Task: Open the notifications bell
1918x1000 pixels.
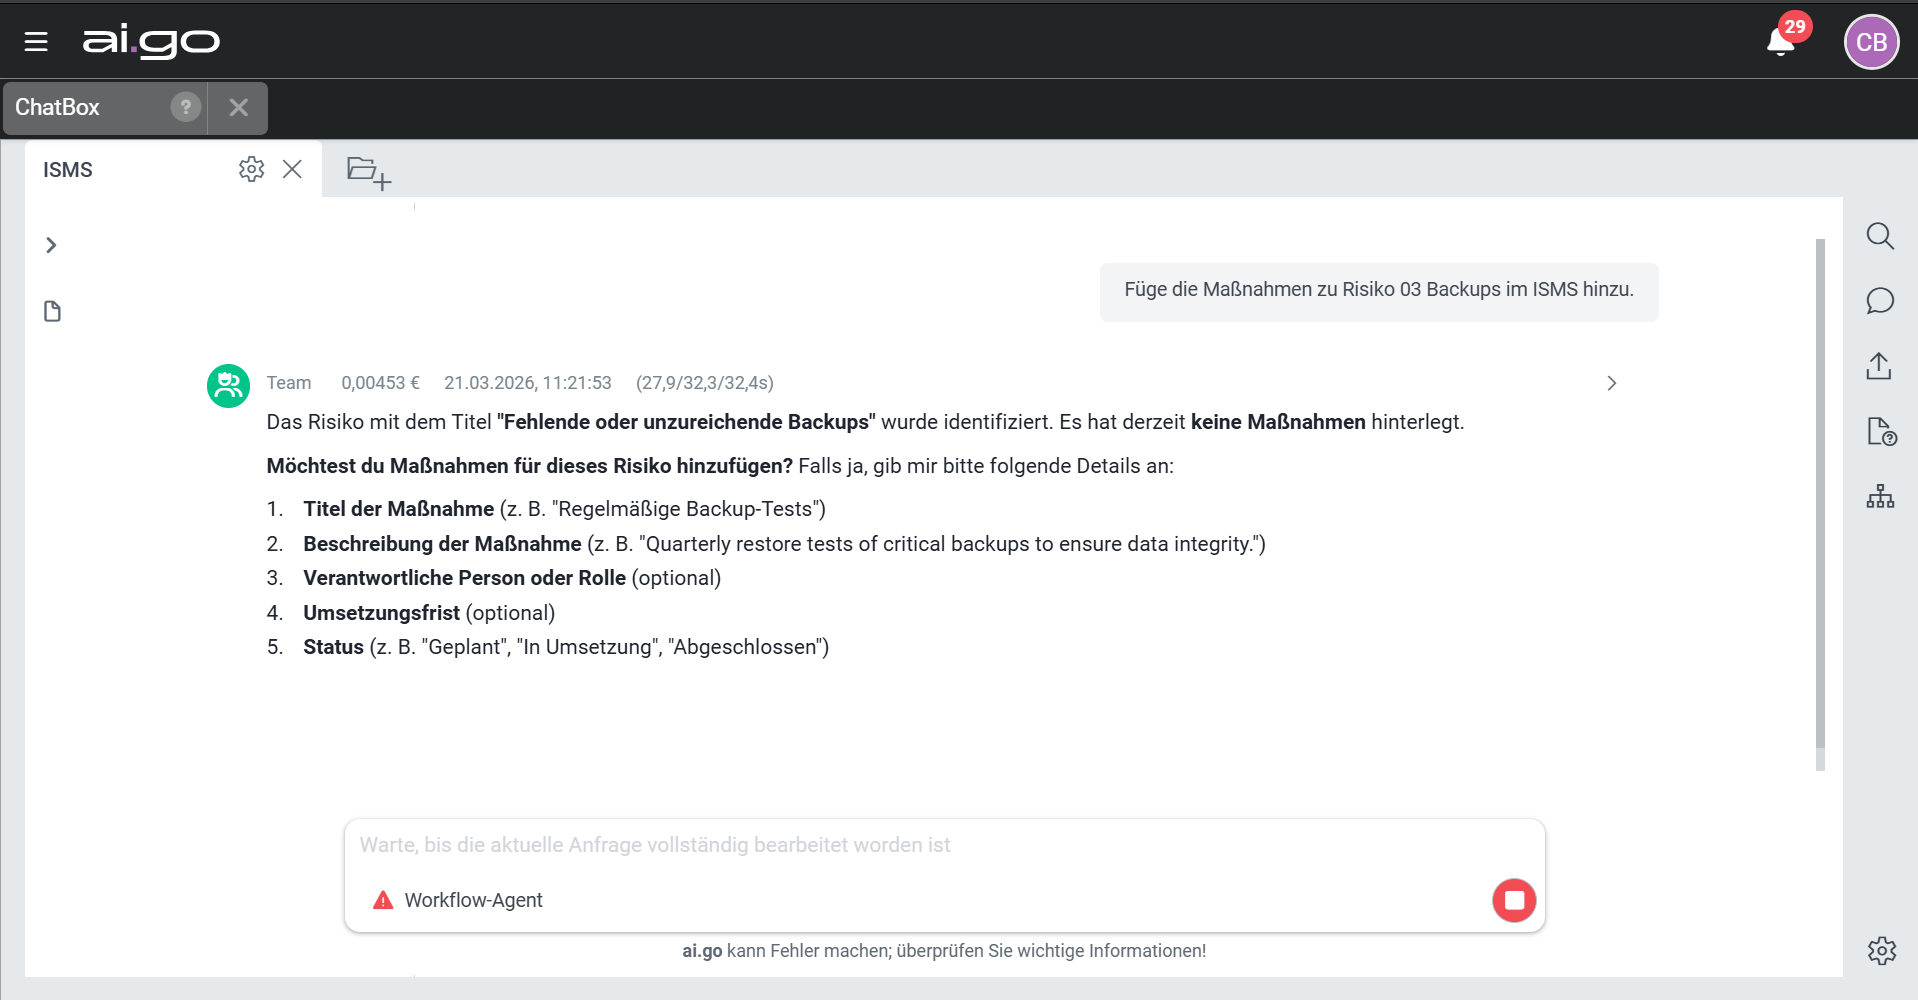Action: pyautogui.click(x=1781, y=42)
